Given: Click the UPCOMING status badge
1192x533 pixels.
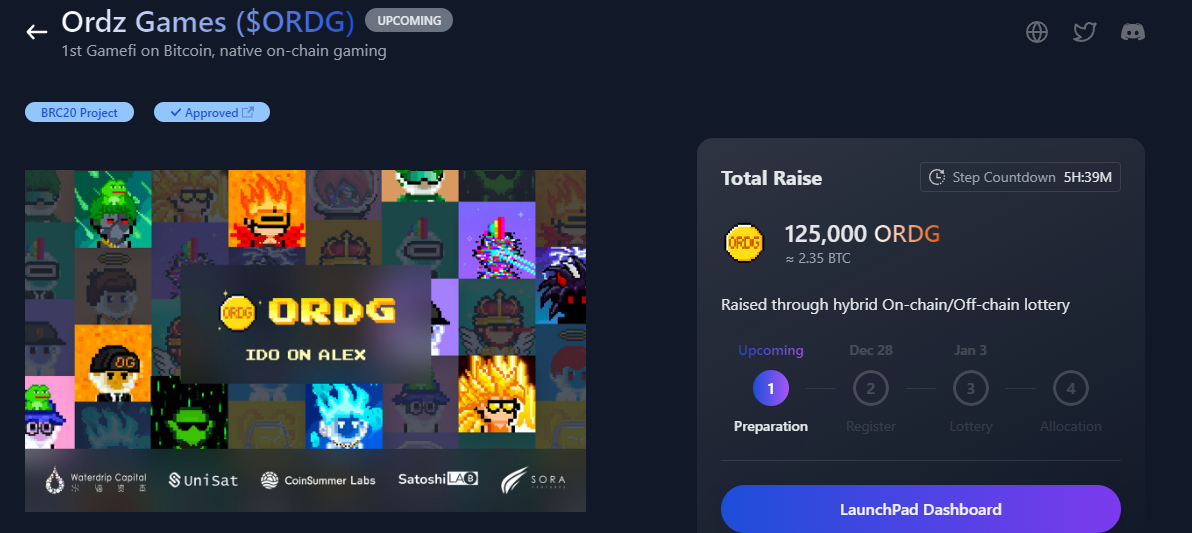Looking at the screenshot, I should pyautogui.click(x=409, y=21).
